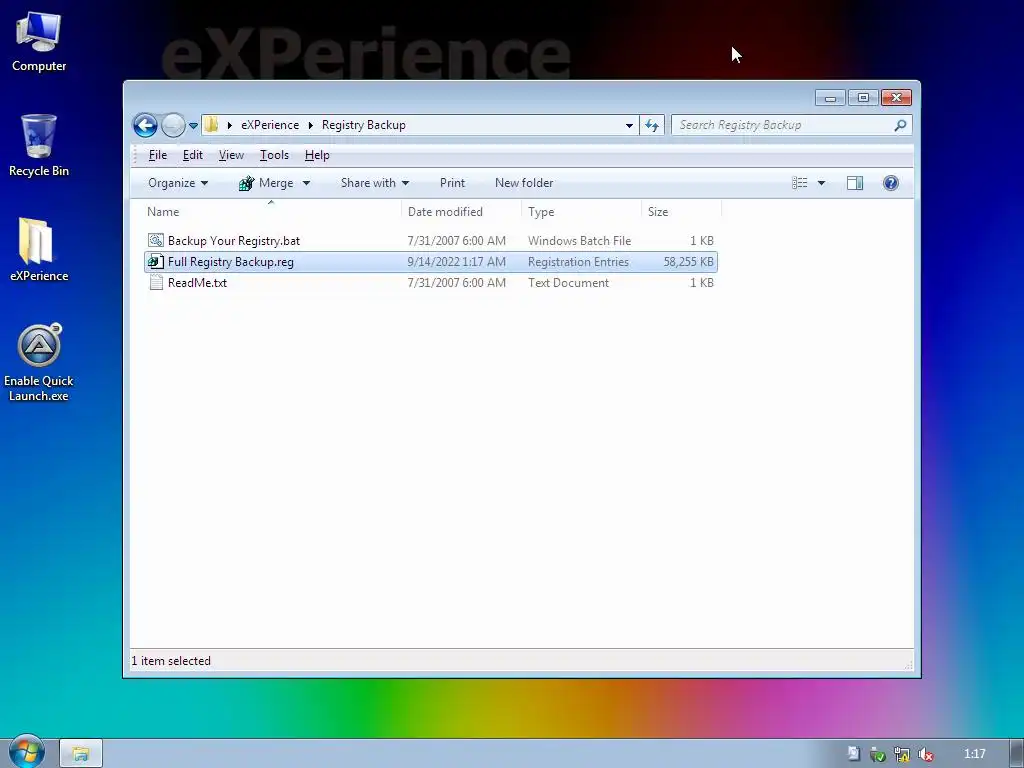Open the File menu

point(157,155)
